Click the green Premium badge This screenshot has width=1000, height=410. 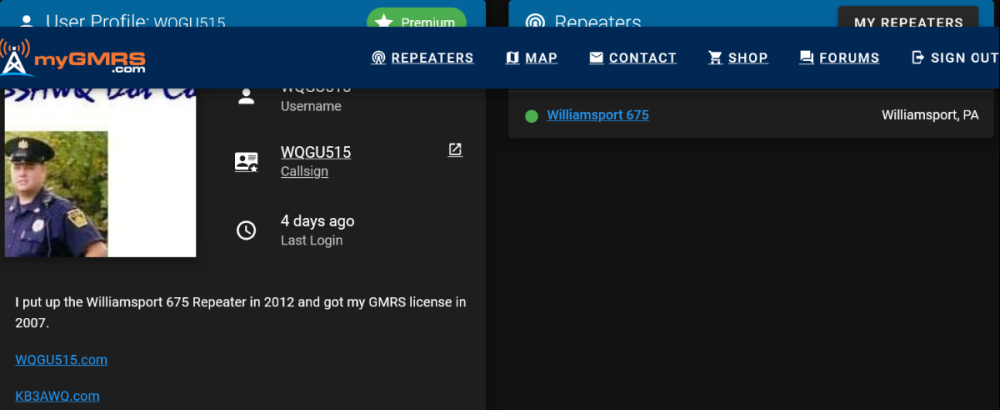tap(416, 21)
